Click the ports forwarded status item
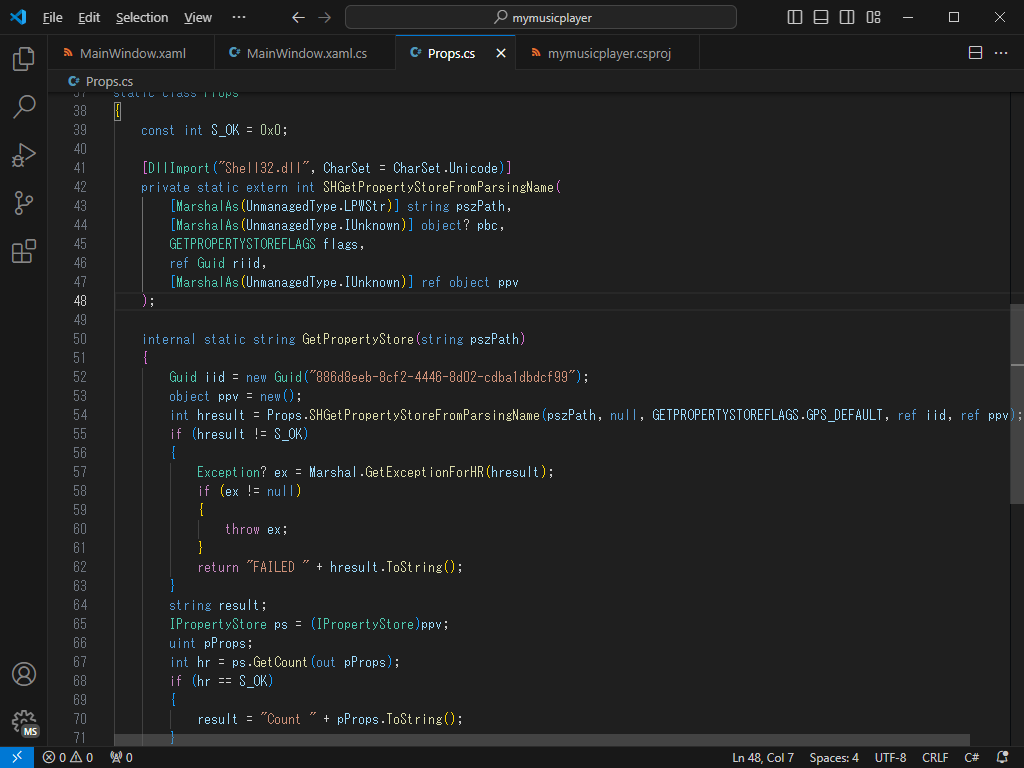Screen dimensions: 1024x768 tap(121, 758)
